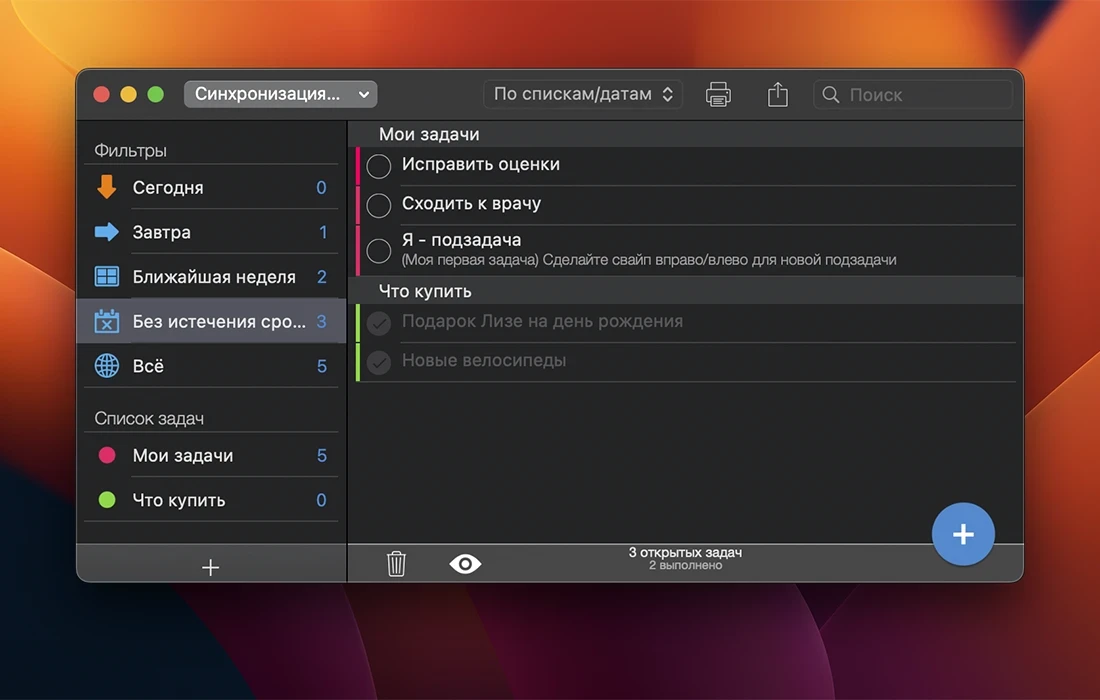Screen dimensions: 1100x700
Task: Select the Сегодня filter with orange arrow
Action: coord(167,188)
